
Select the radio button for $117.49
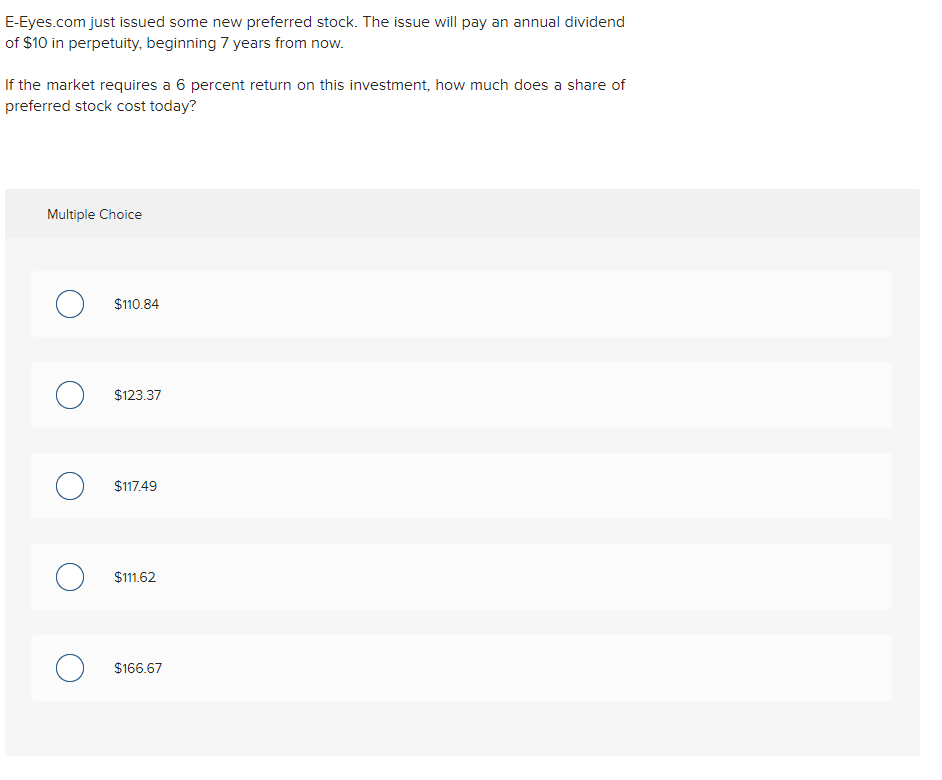[x=69, y=486]
